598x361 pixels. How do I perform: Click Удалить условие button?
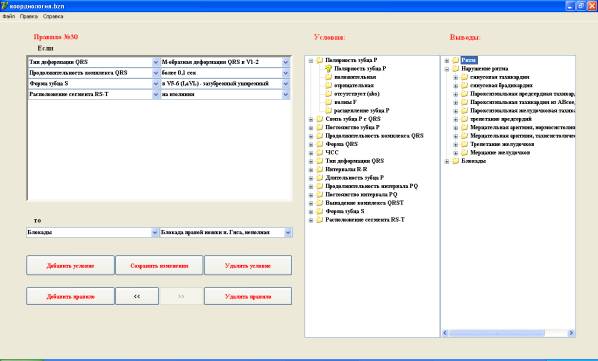tap(248, 265)
